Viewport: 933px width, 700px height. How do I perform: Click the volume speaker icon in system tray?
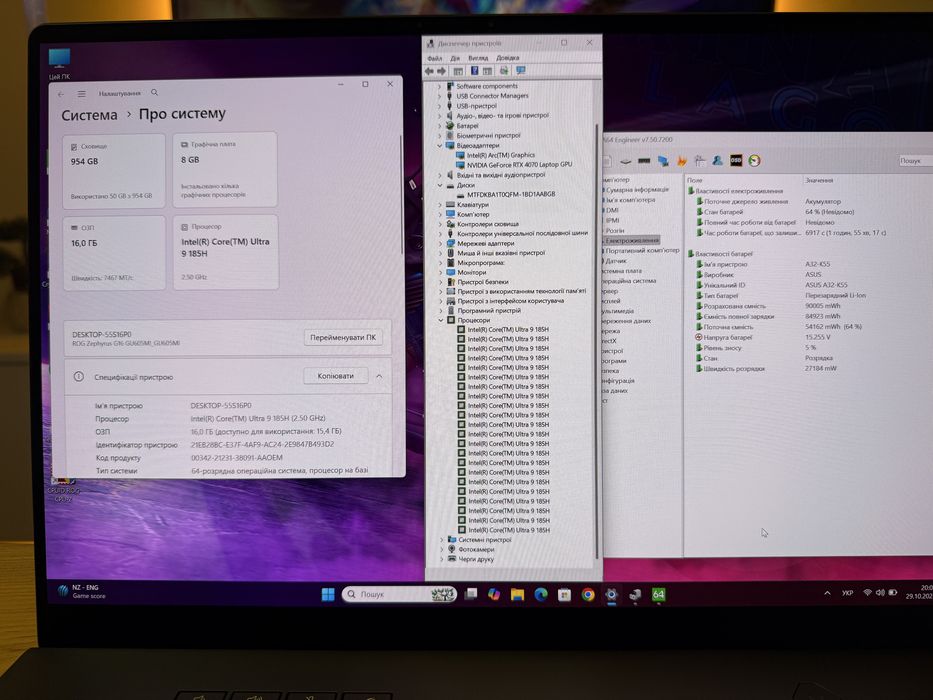click(x=880, y=593)
